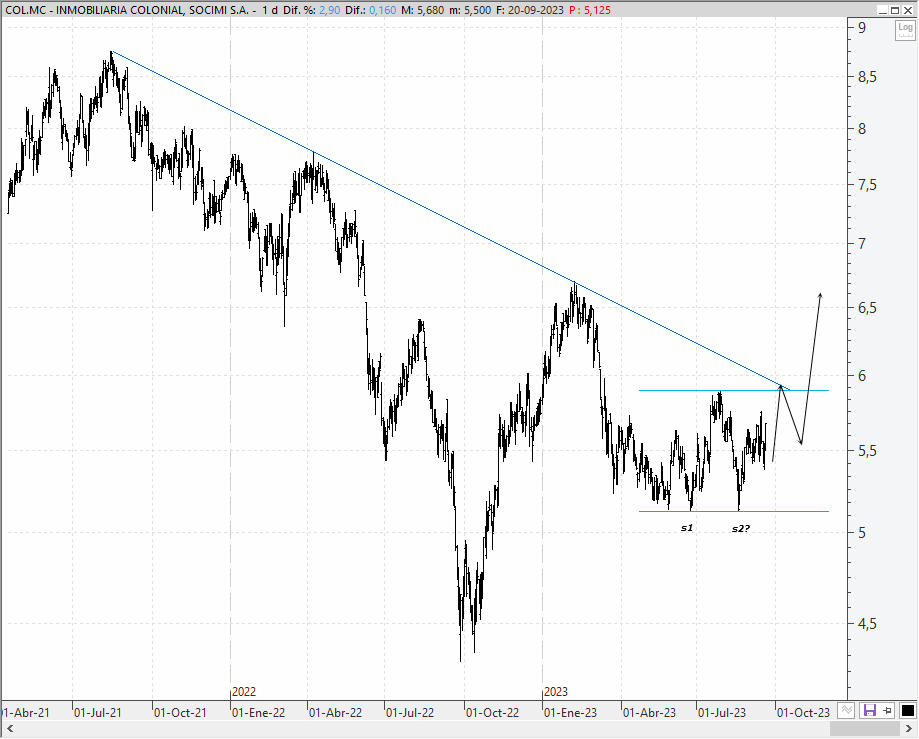Click the scrollbar left arrow
919x739 pixels.
pos(9,729)
